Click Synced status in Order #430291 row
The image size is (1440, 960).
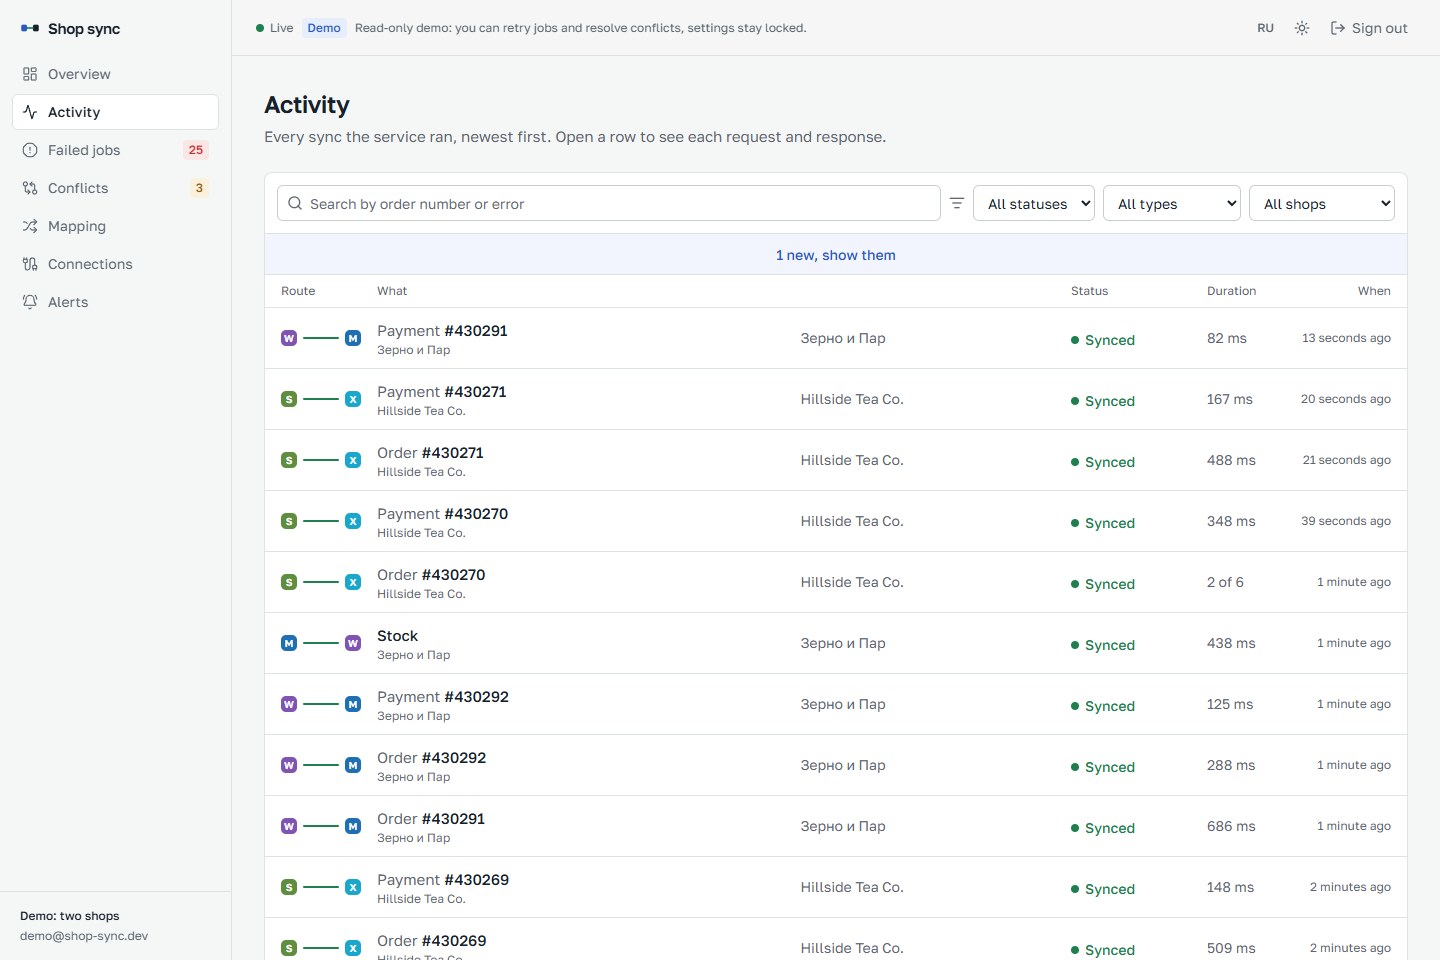(x=1103, y=828)
